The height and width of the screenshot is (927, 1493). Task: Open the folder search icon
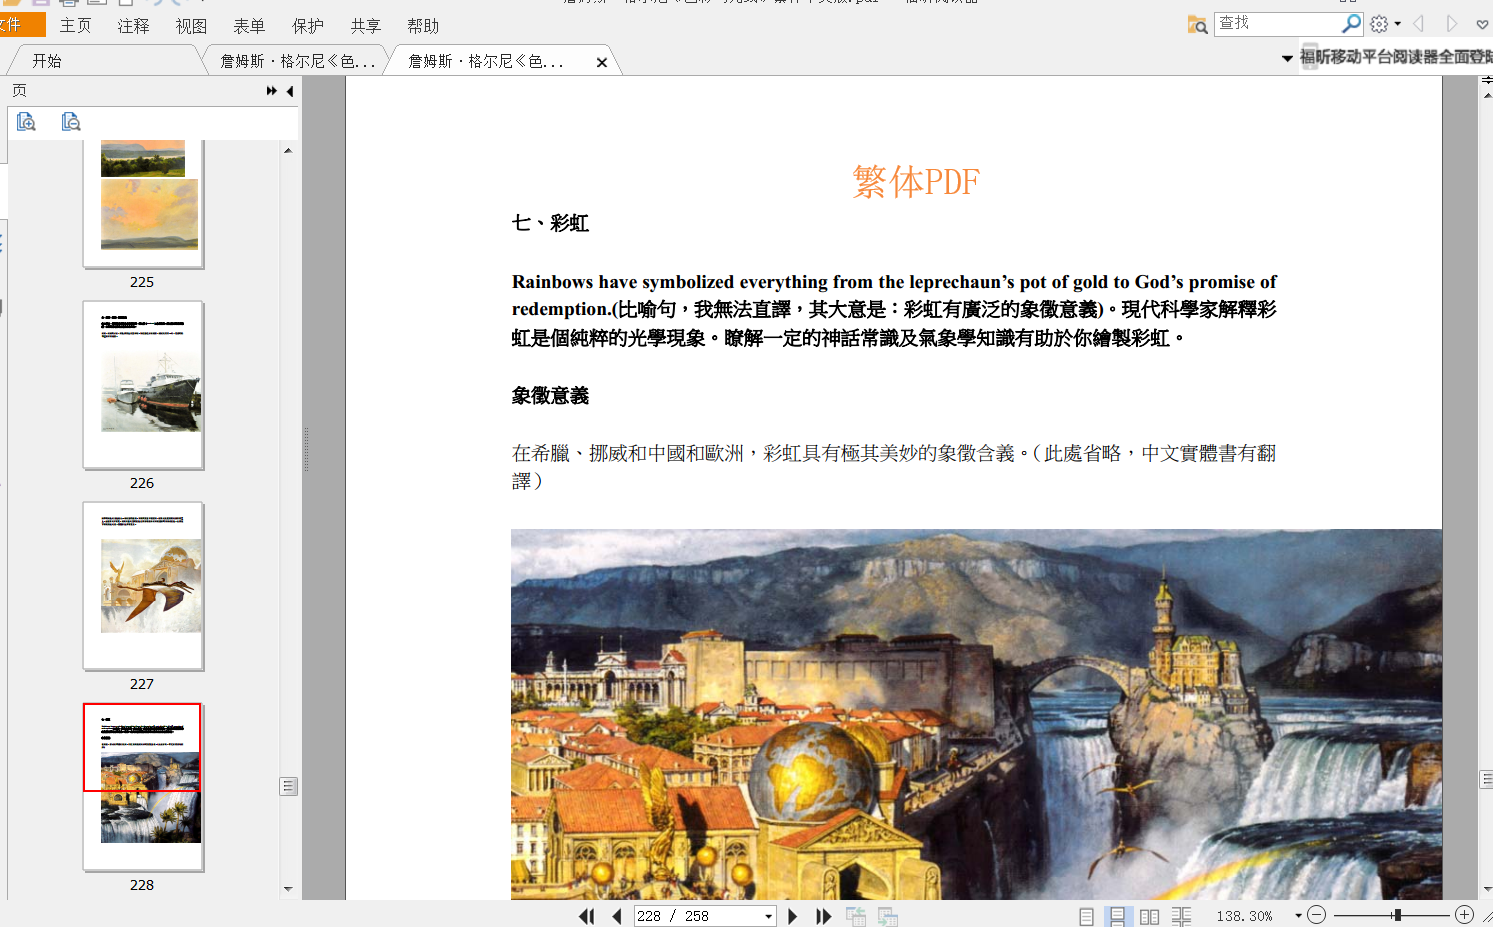point(1197,24)
